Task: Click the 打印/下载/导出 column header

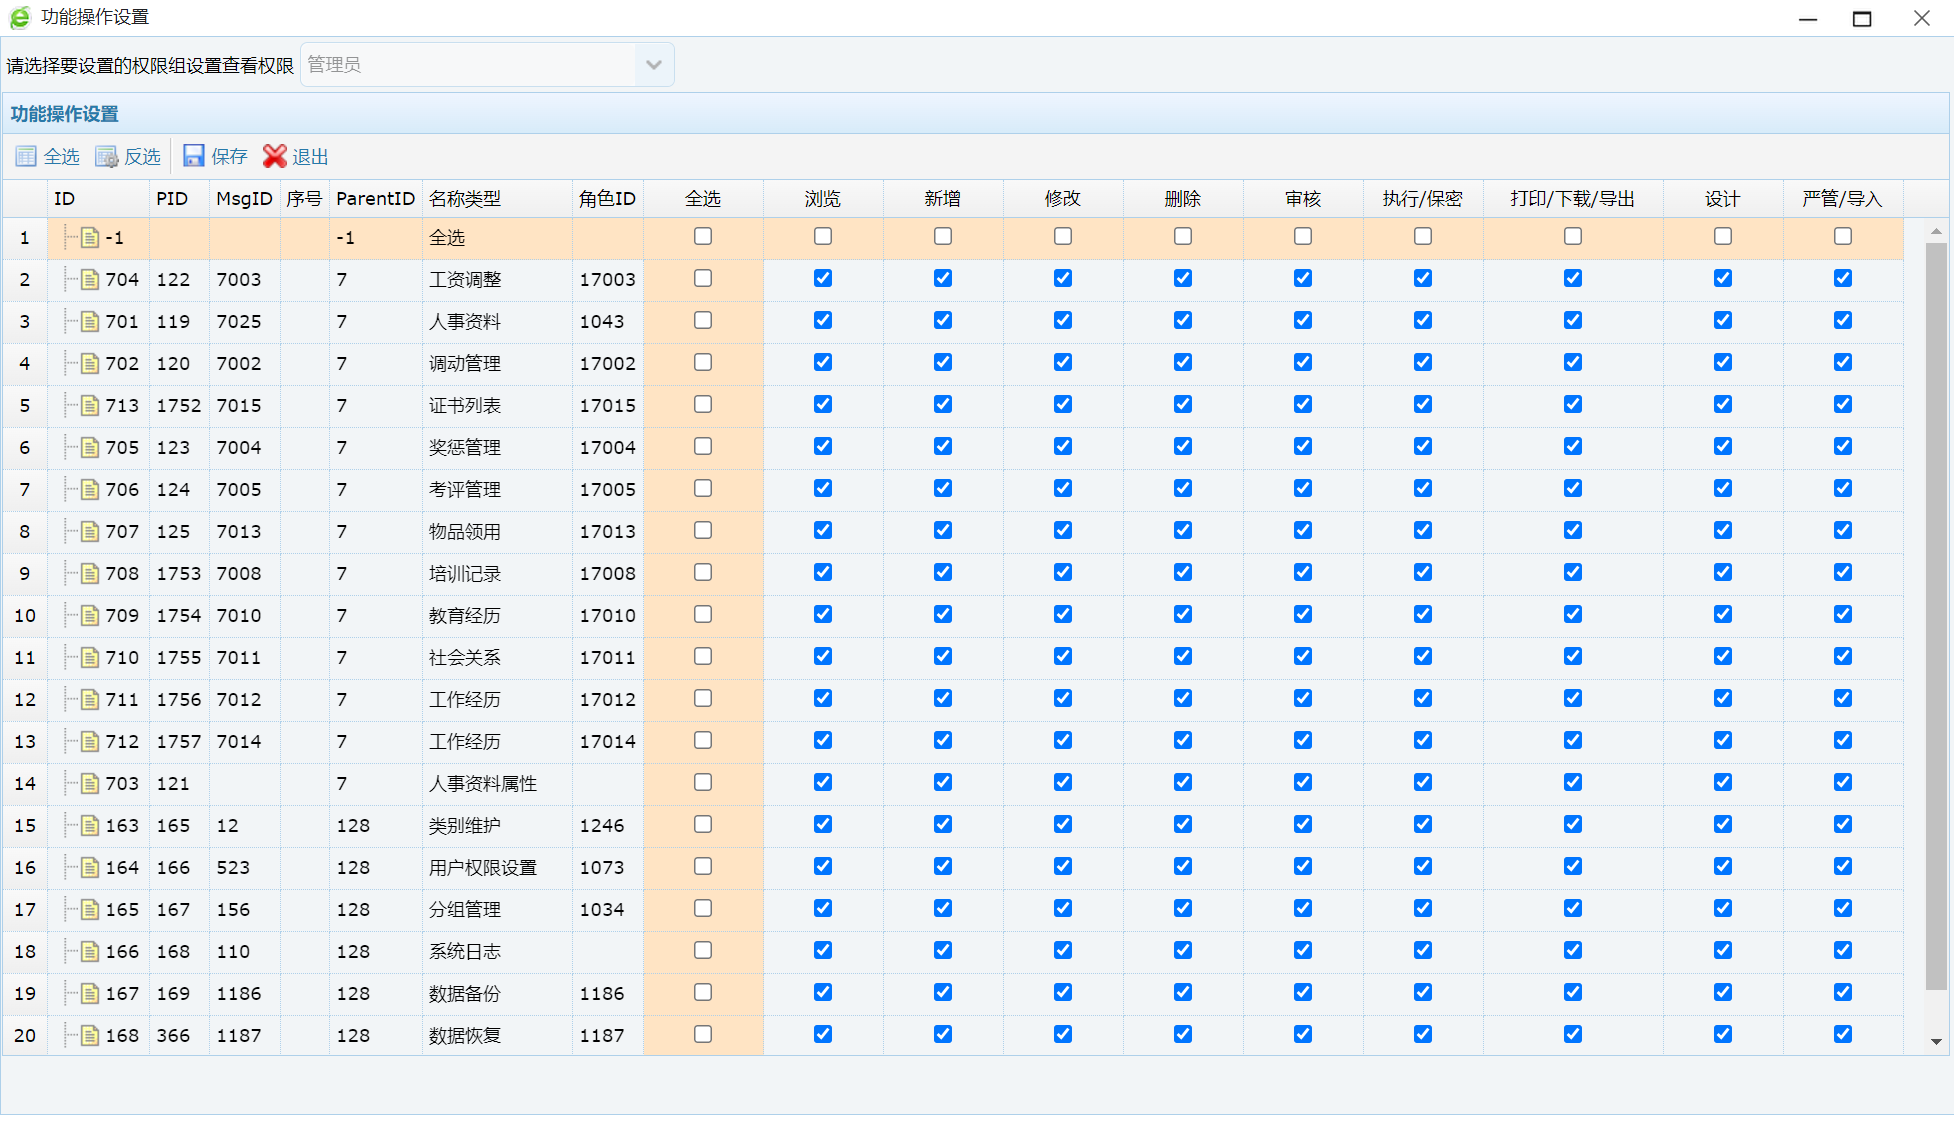Action: pos(1572,198)
